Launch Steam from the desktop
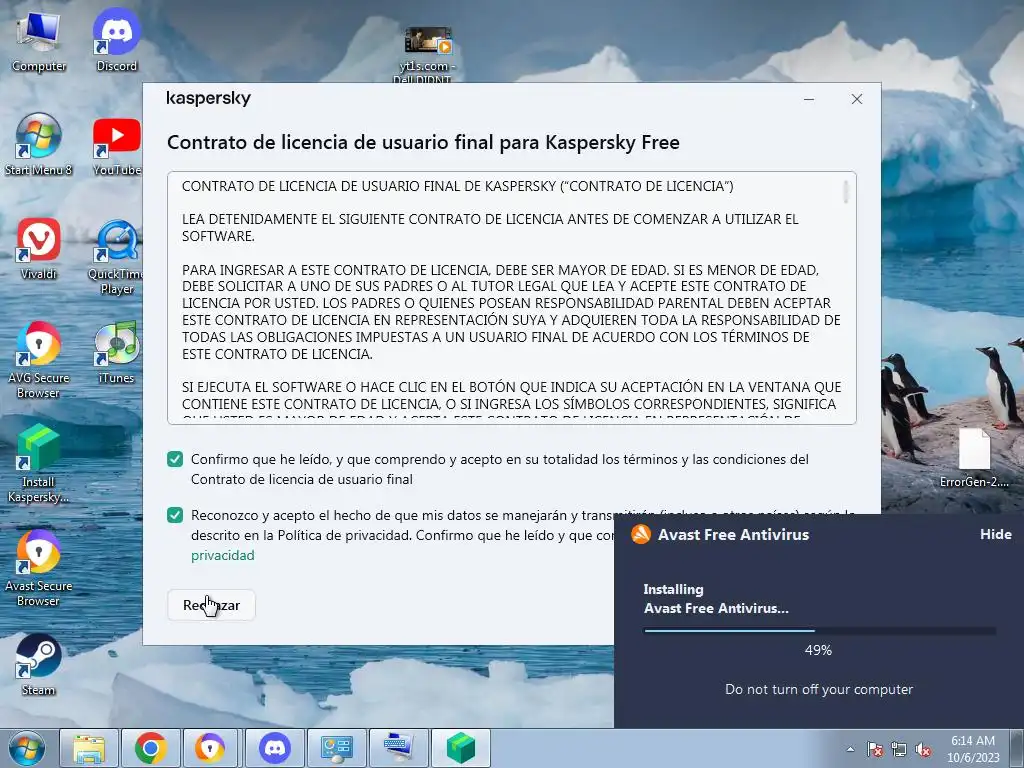The image size is (1024, 768). pos(39,665)
